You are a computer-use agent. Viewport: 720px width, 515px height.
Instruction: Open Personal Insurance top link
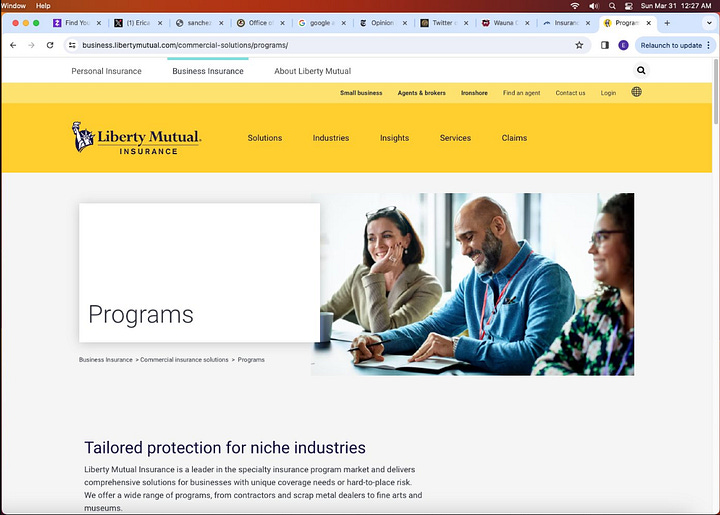107,71
